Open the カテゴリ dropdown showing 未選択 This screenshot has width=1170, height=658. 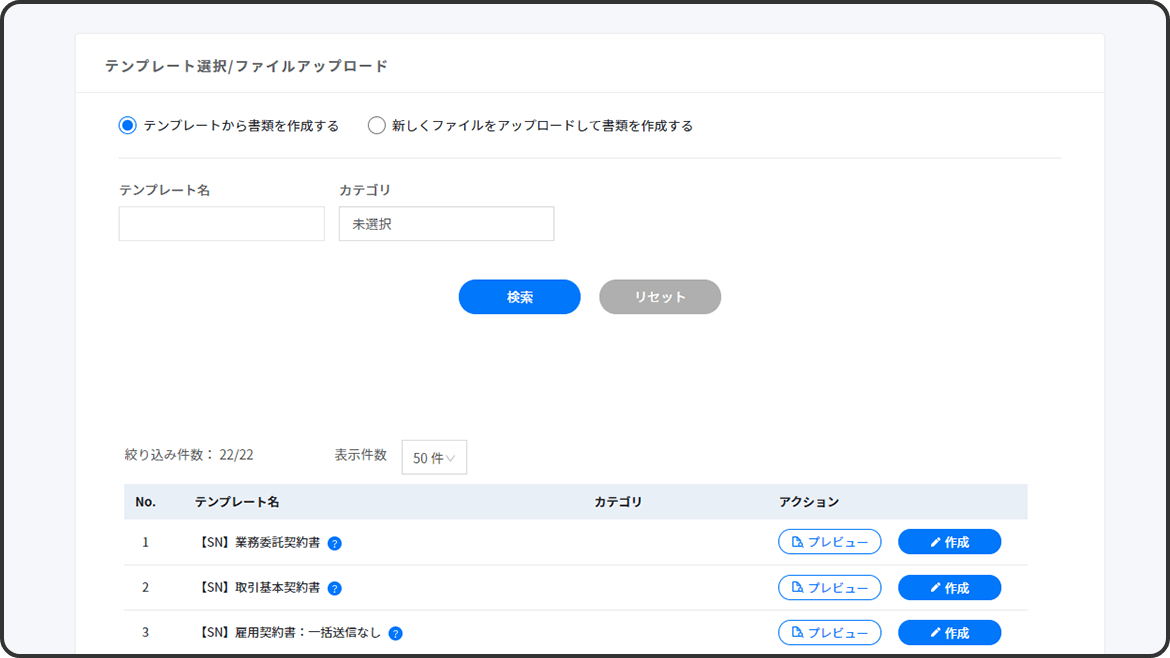(446, 224)
